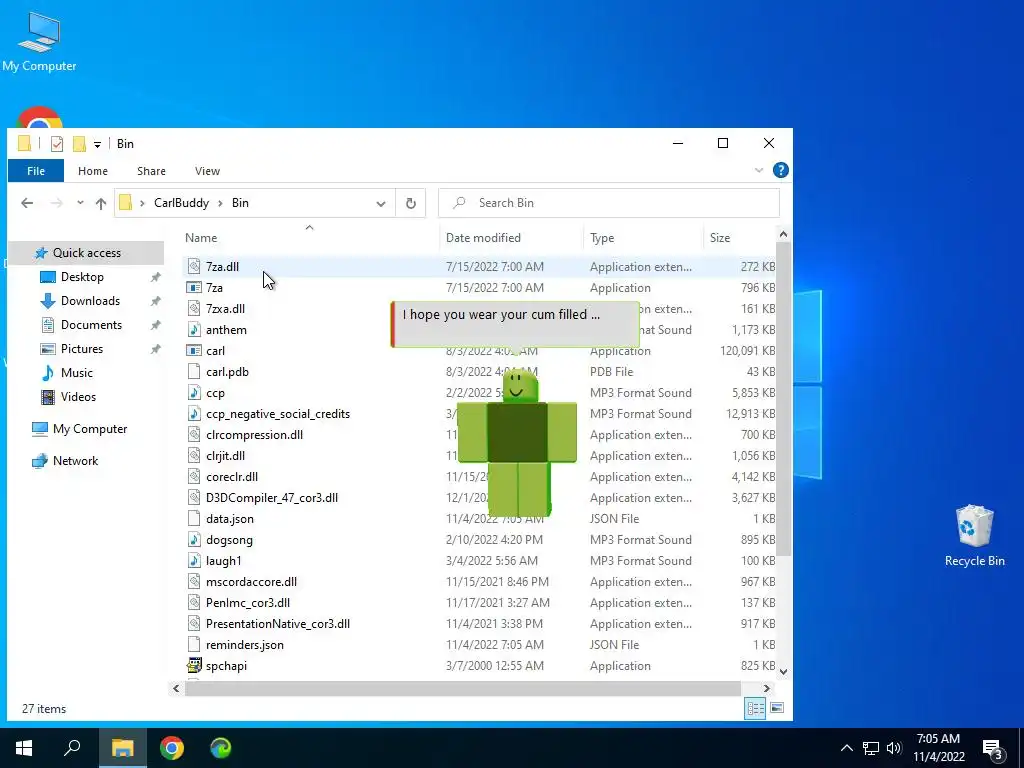This screenshot has height=768, width=1024.
Task: Select Quick access in navigation pane
Action: click(x=86, y=253)
